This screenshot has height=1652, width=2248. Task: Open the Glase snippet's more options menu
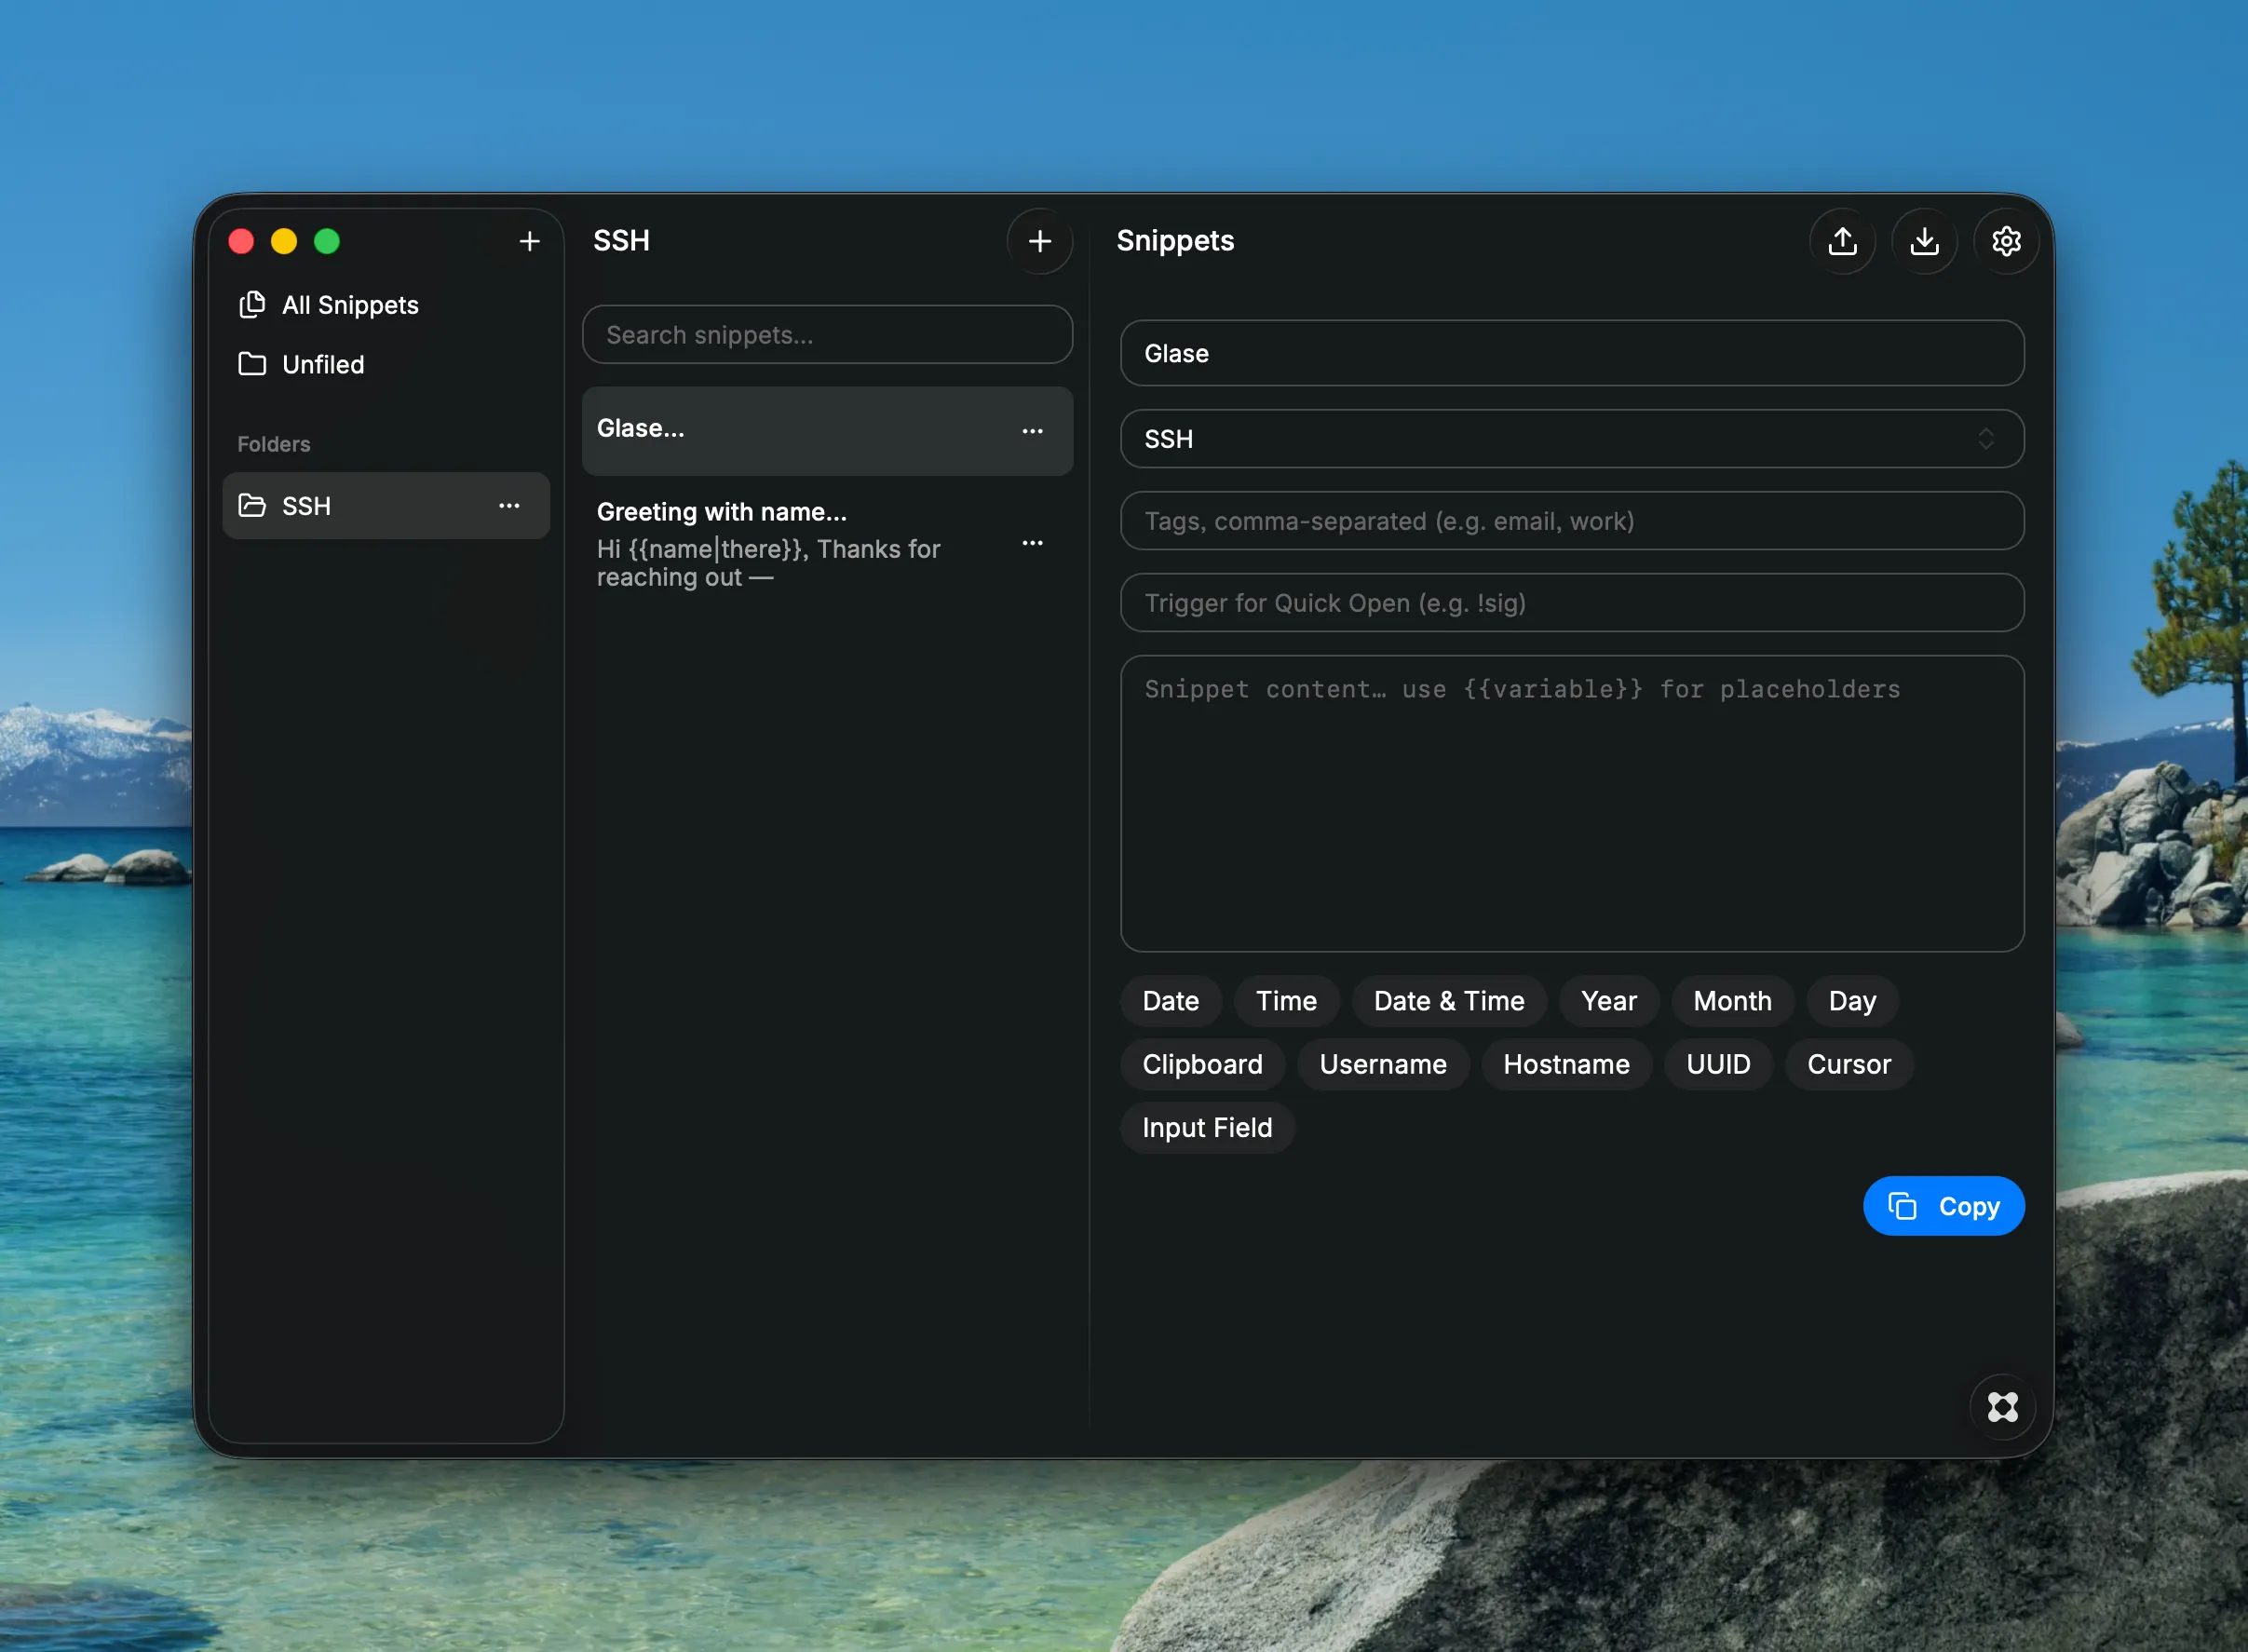pyautogui.click(x=1032, y=431)
